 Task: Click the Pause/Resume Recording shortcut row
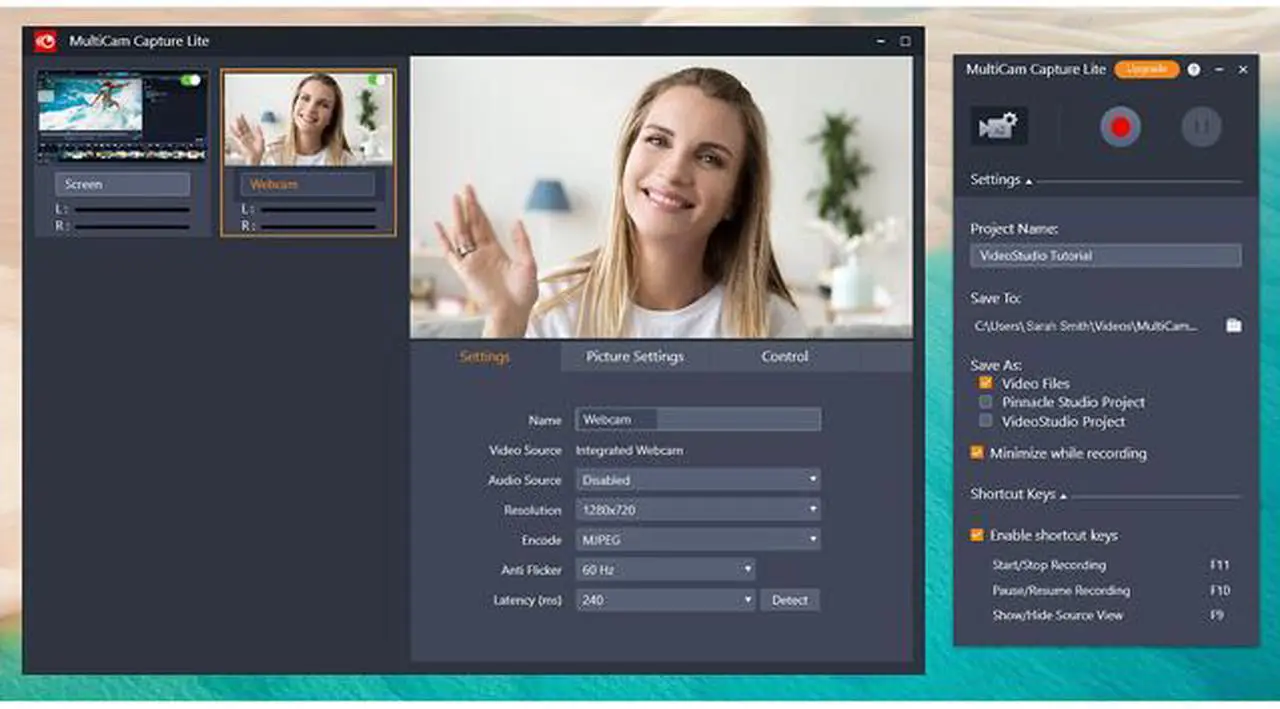point(1111,590)
